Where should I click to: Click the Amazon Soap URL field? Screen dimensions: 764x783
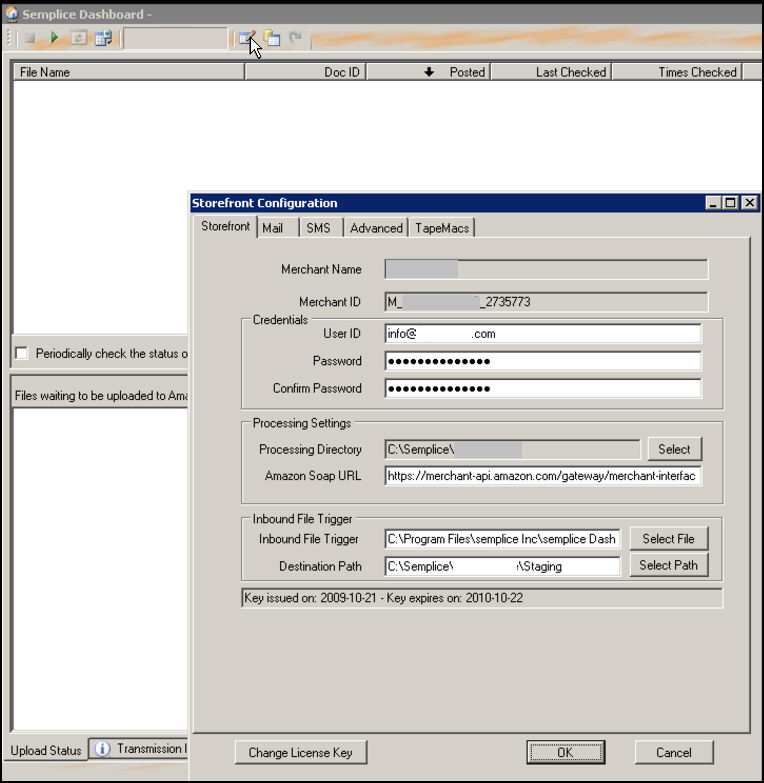tap(543, 476)
